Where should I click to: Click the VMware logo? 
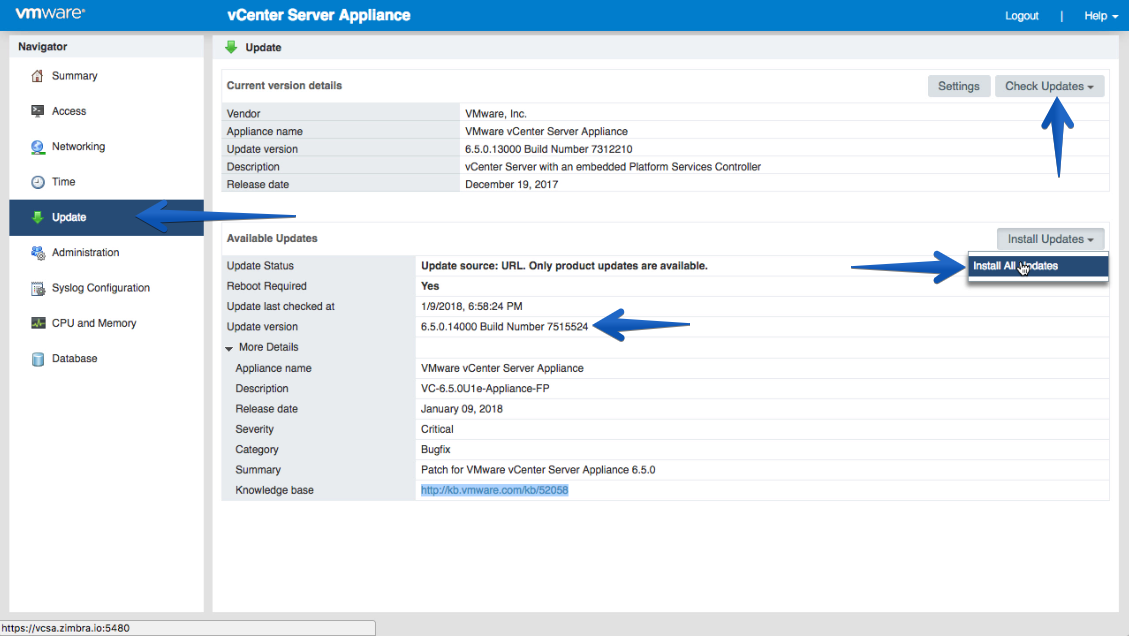[x=50, y=13]
